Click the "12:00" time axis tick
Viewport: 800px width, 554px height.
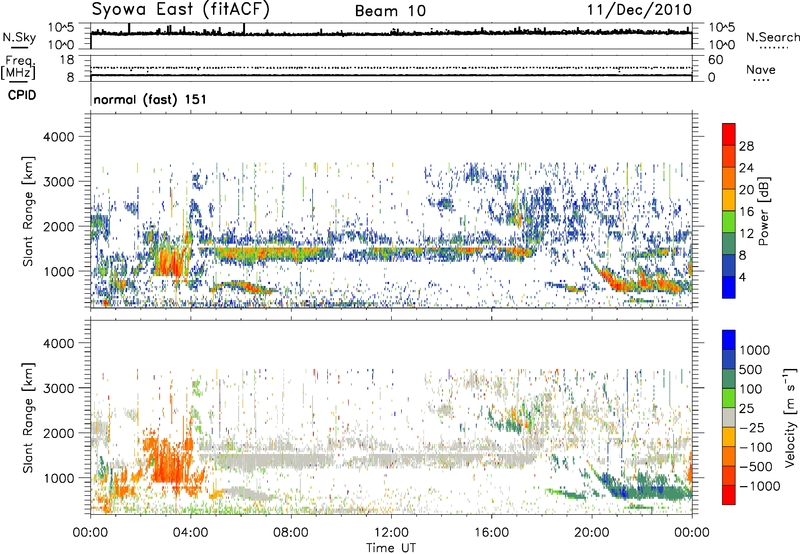(x=391, y=533)
